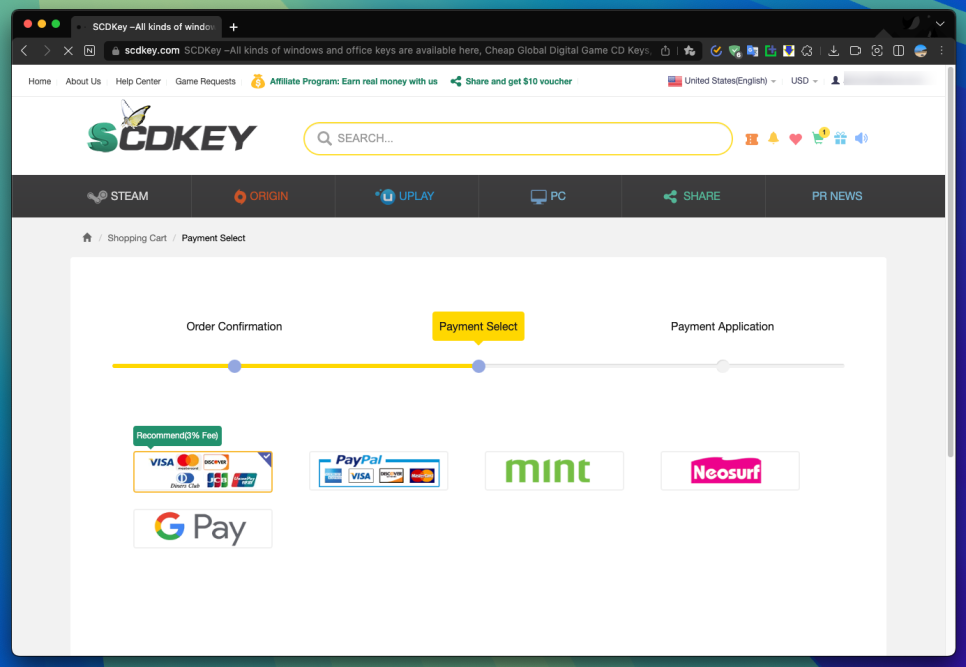Toggle the browser sidebar panel icon
This screenshot has height=667, width=966.
[x=898, y=51]
